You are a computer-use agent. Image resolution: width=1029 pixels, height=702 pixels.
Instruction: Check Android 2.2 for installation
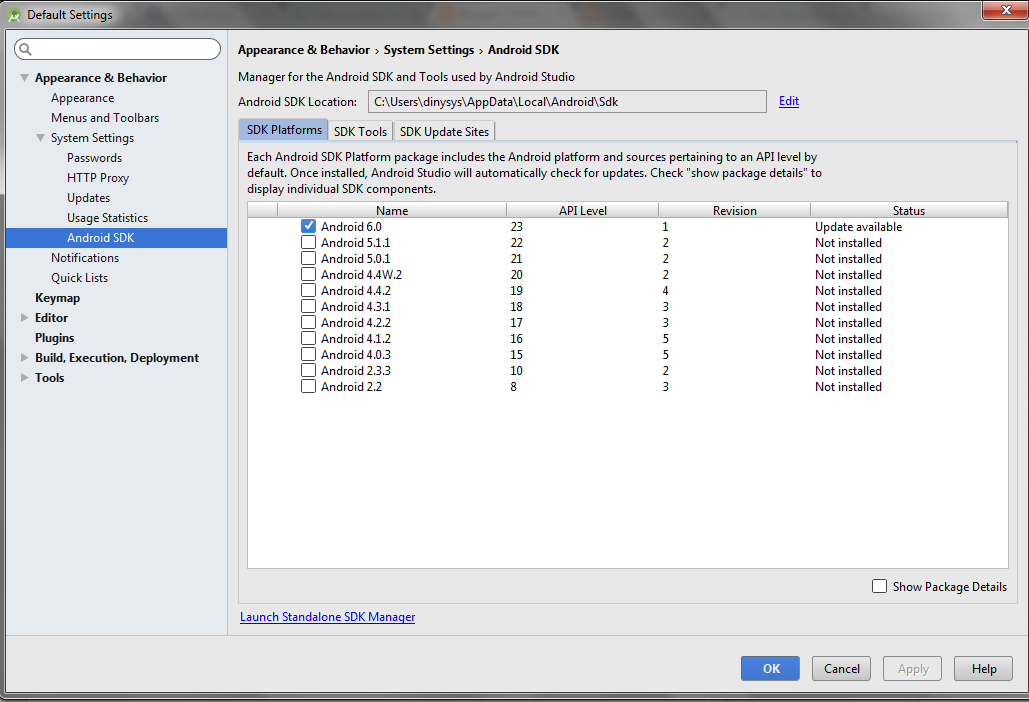click(308, 386)
